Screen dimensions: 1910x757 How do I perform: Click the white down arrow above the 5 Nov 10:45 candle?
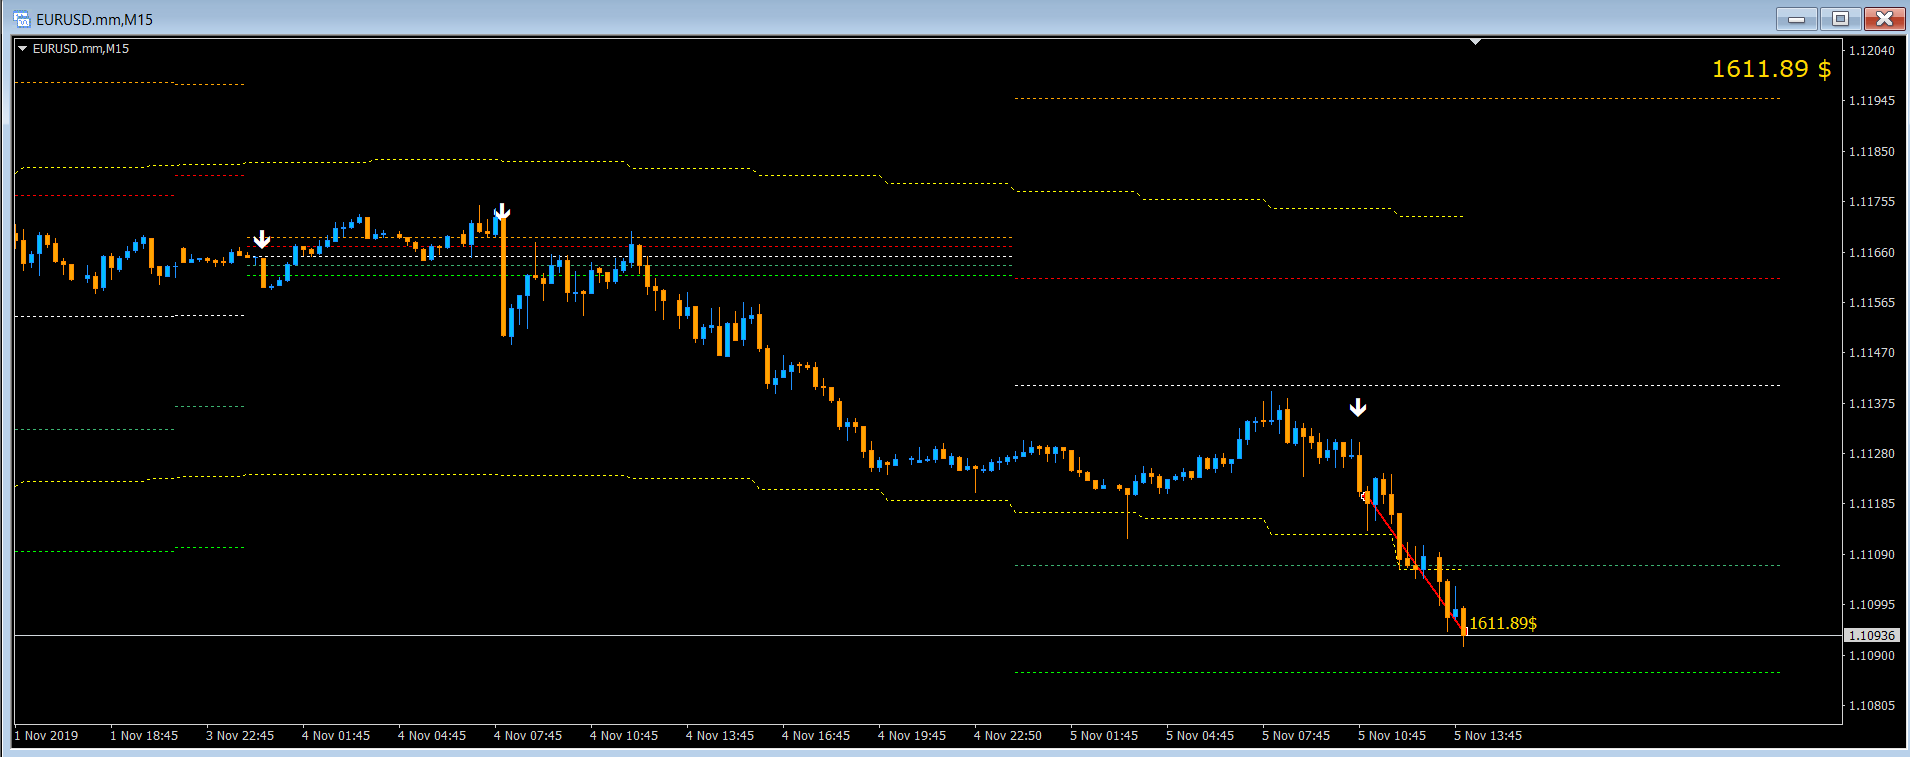click(1358, 407)
